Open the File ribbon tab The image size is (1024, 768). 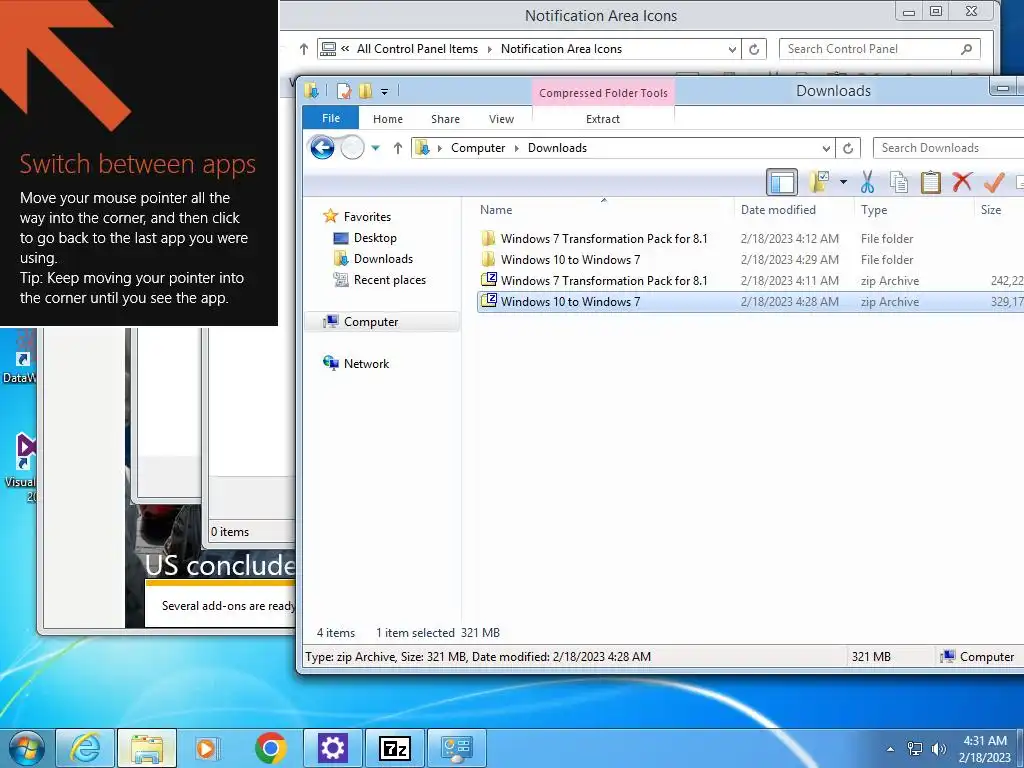pyautogui.click(x=331, y=118)
